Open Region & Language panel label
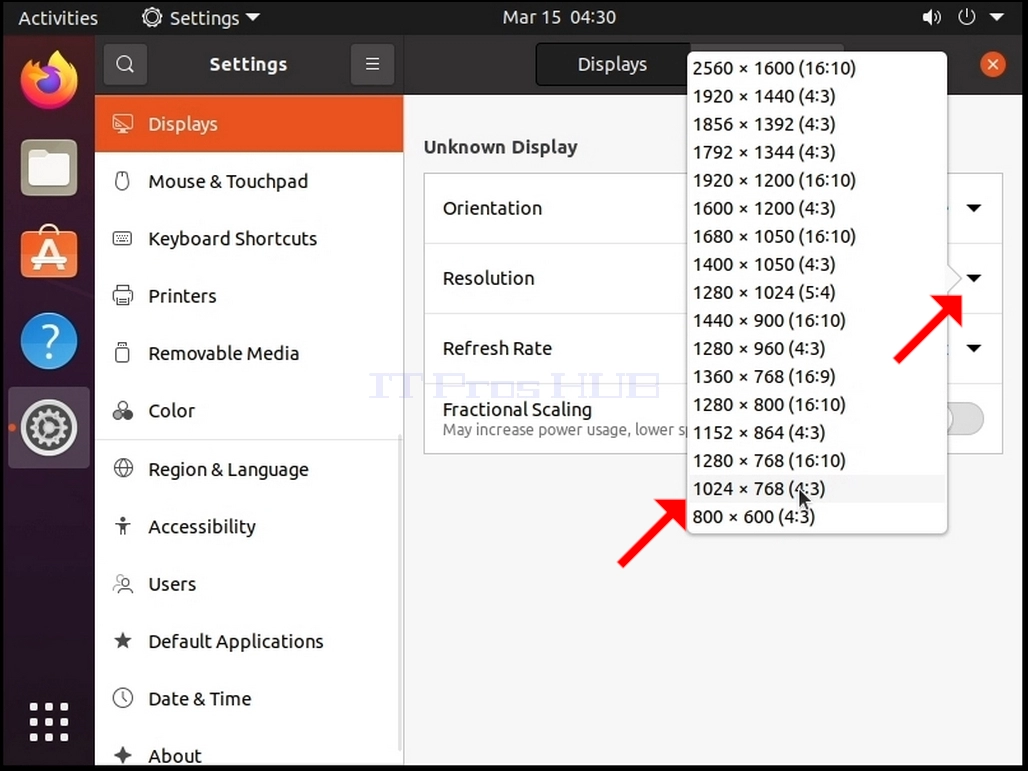 coord(228,469)
